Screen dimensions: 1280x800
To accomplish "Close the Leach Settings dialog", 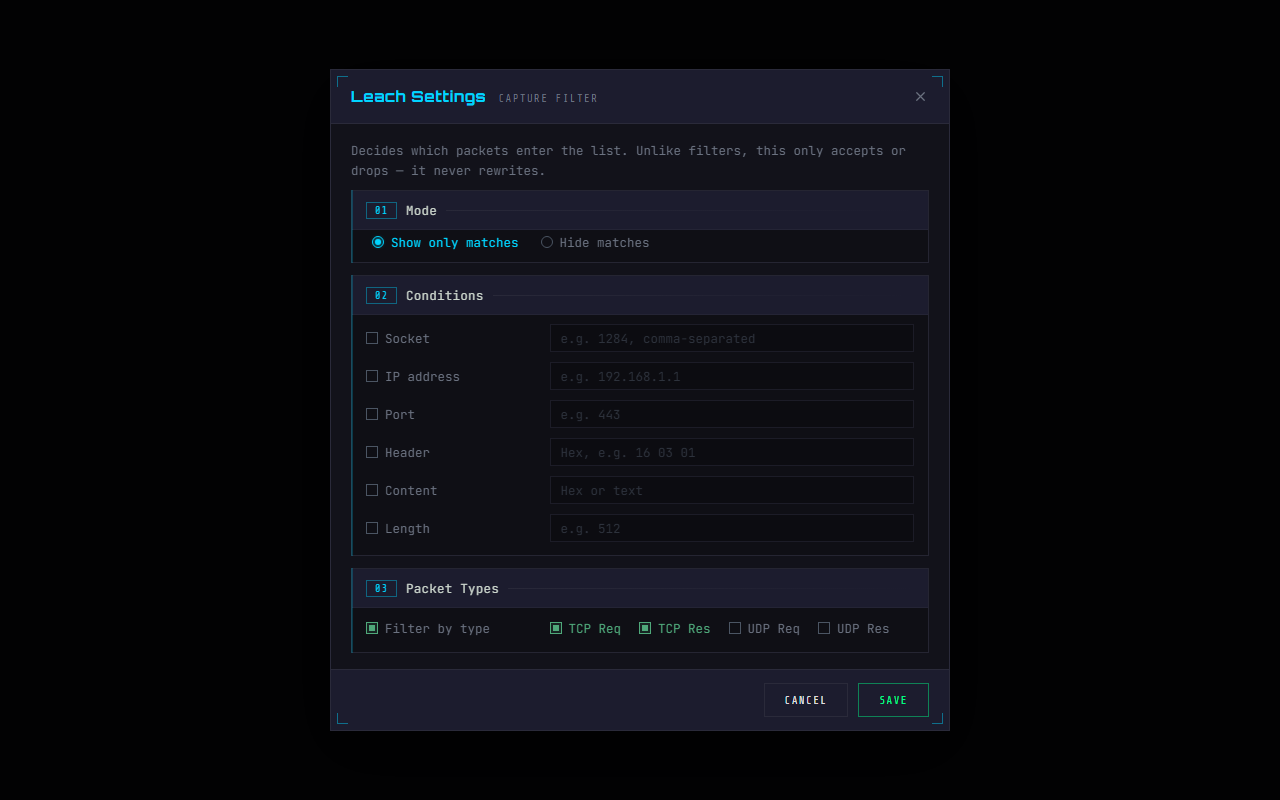I will point(920,97).
